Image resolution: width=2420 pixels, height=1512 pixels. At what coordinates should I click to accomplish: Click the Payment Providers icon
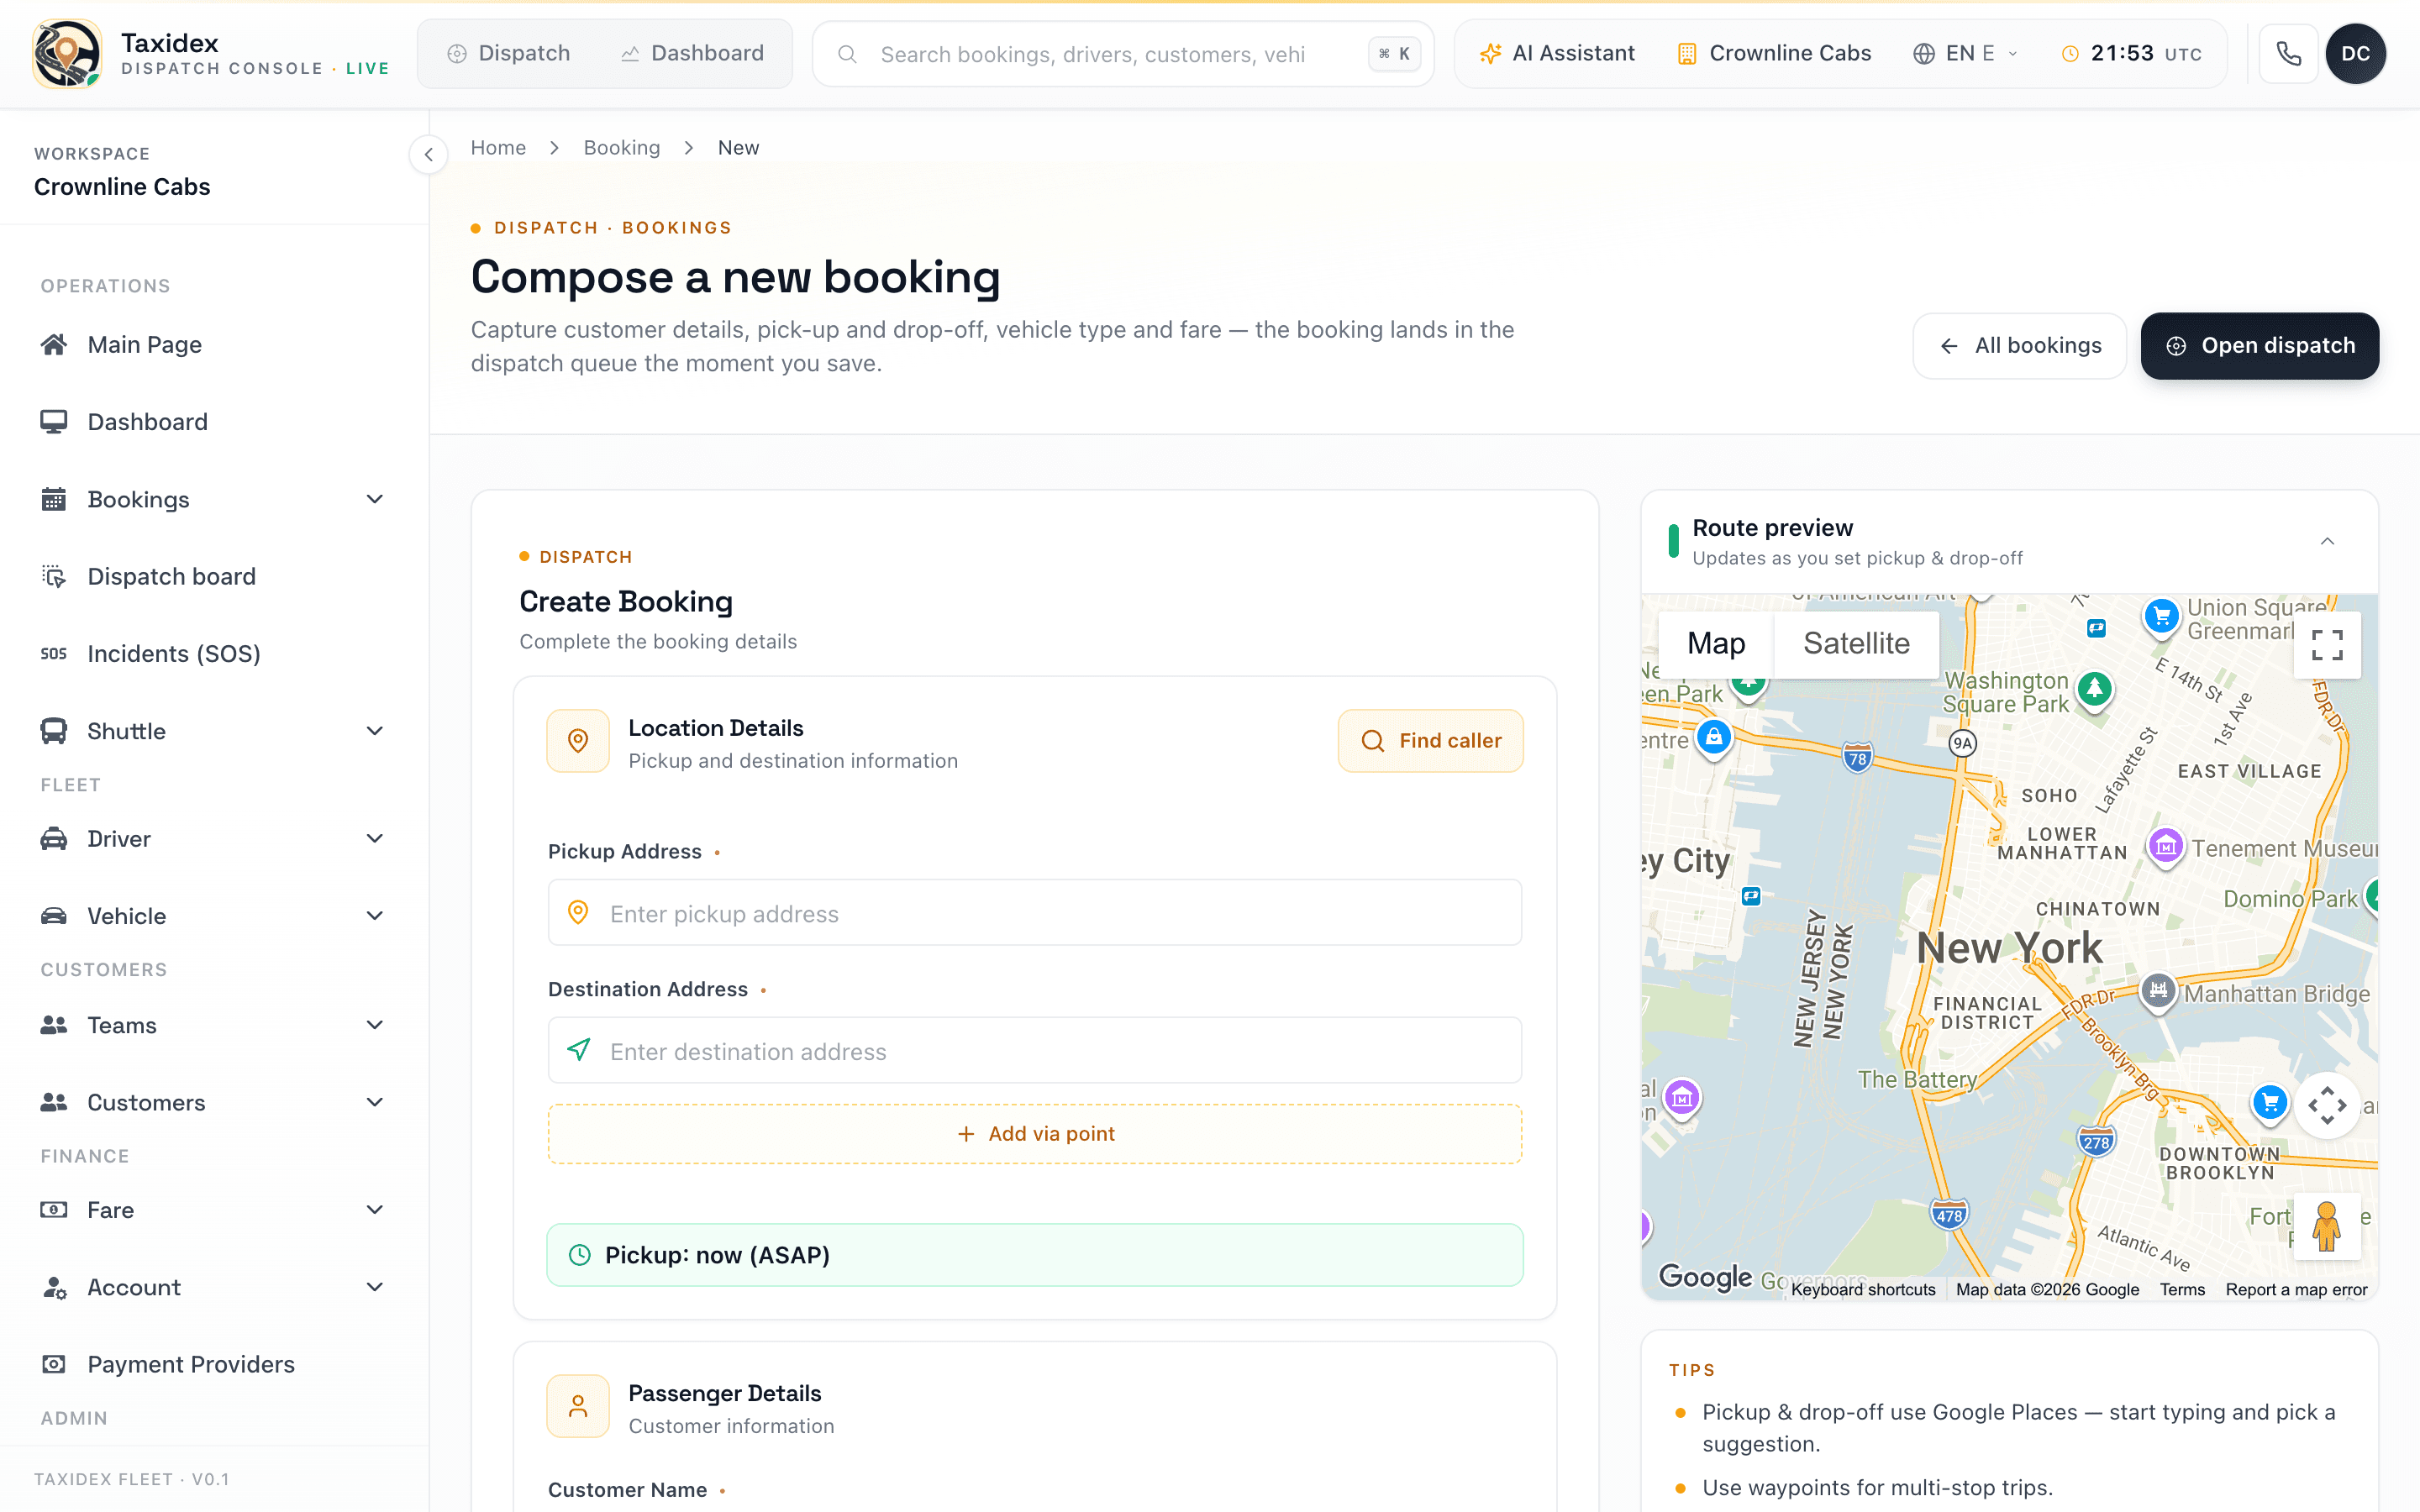[54, 1365]
